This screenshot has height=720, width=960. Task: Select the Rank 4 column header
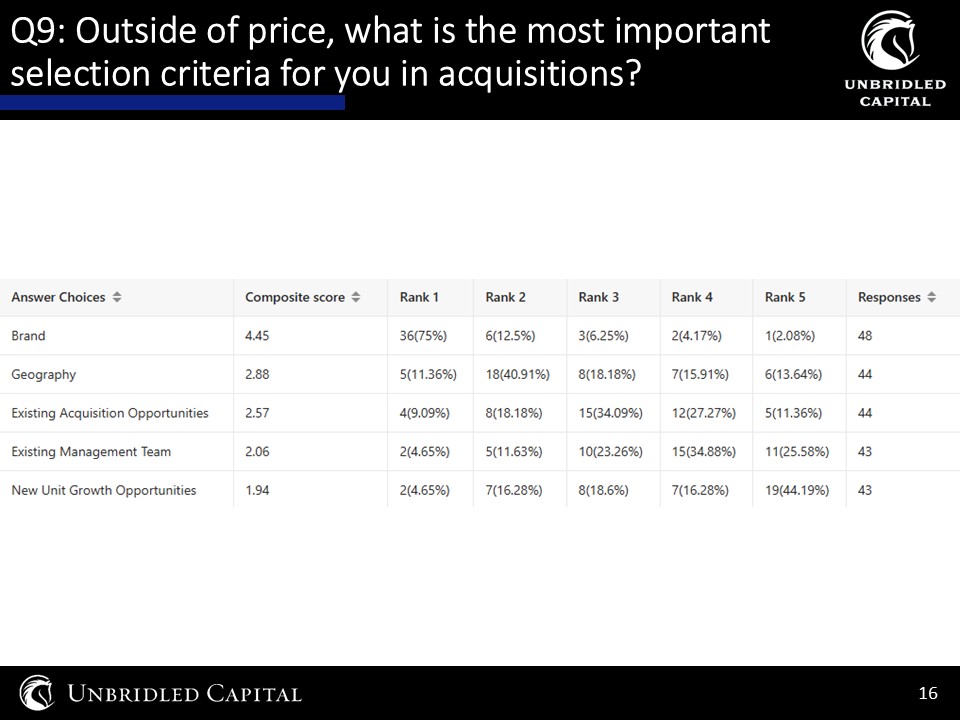[692, 297]
